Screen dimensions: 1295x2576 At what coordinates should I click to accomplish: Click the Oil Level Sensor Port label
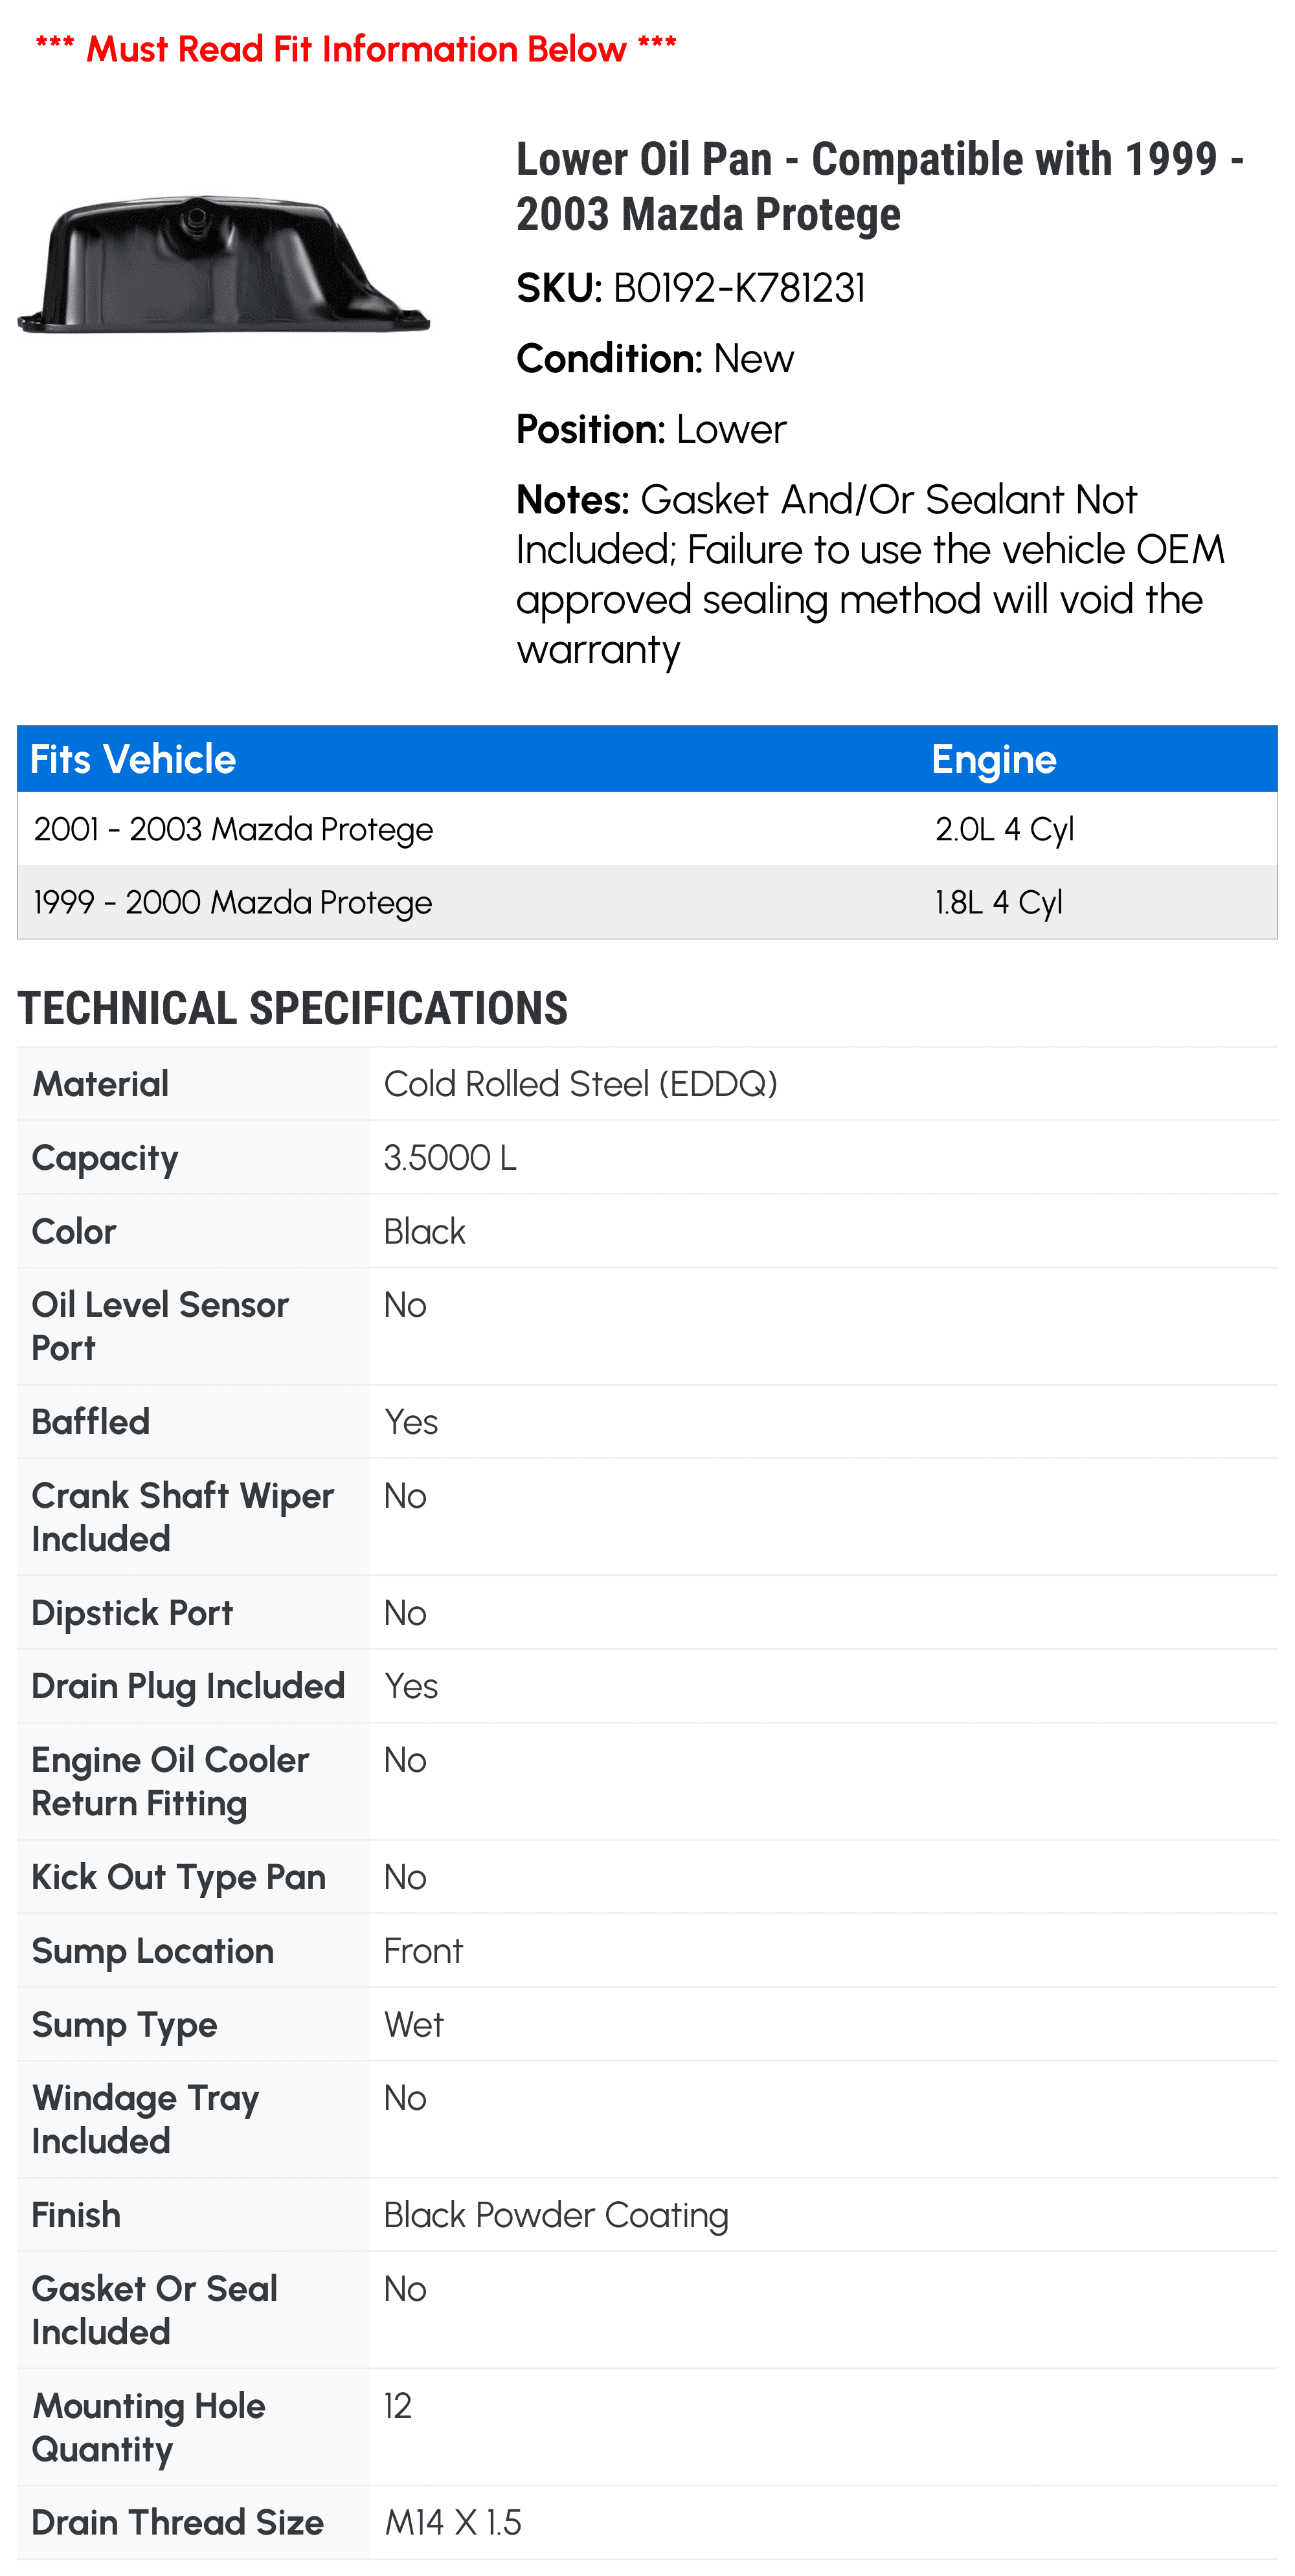160,1326
